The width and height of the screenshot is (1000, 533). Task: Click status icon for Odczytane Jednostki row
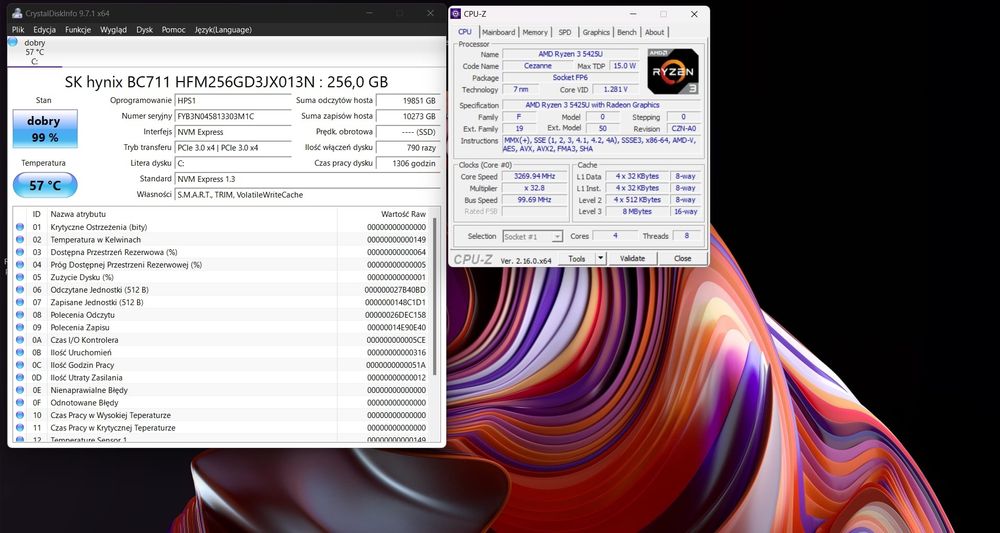coord(20,289)
